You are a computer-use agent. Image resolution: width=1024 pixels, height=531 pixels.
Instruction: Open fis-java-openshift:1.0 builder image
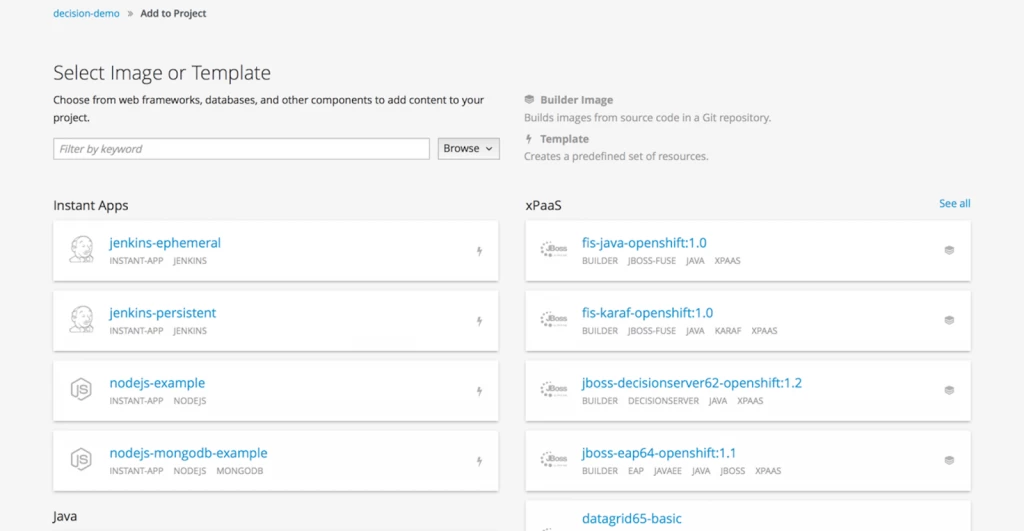(644, 242)
